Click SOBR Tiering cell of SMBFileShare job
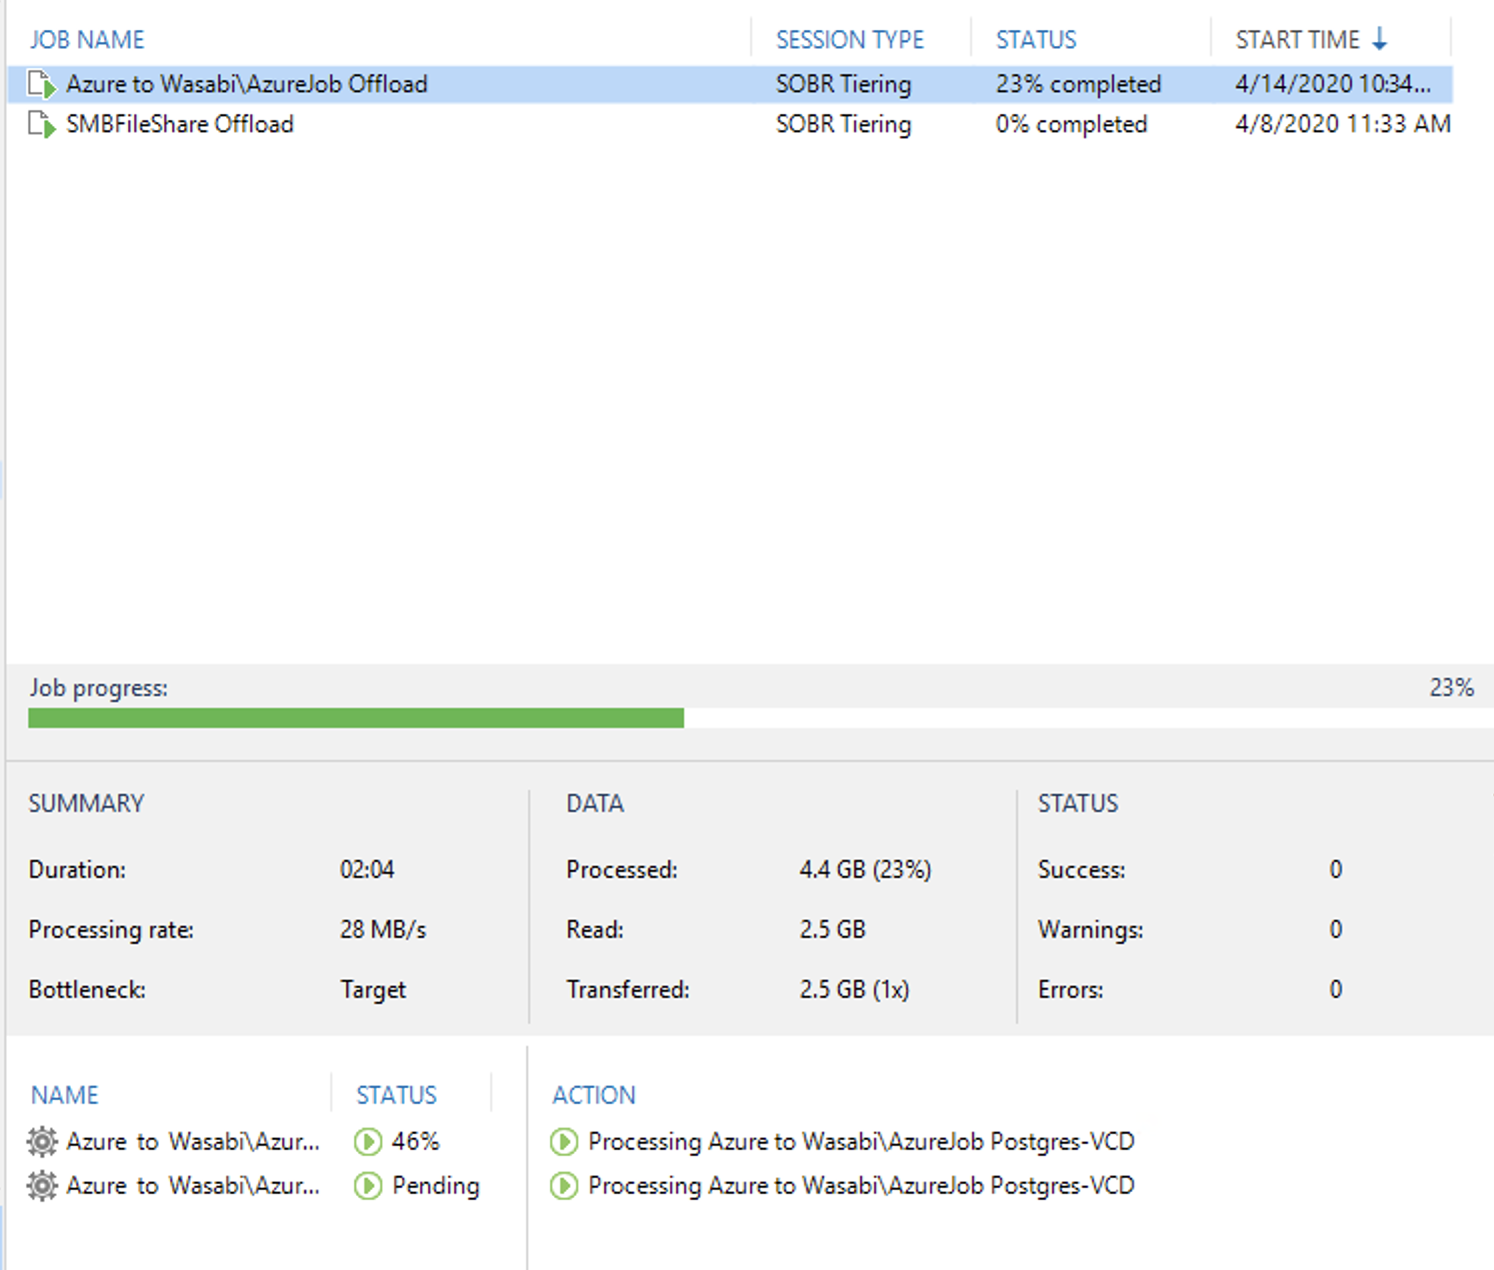 (x=844, y=124)
